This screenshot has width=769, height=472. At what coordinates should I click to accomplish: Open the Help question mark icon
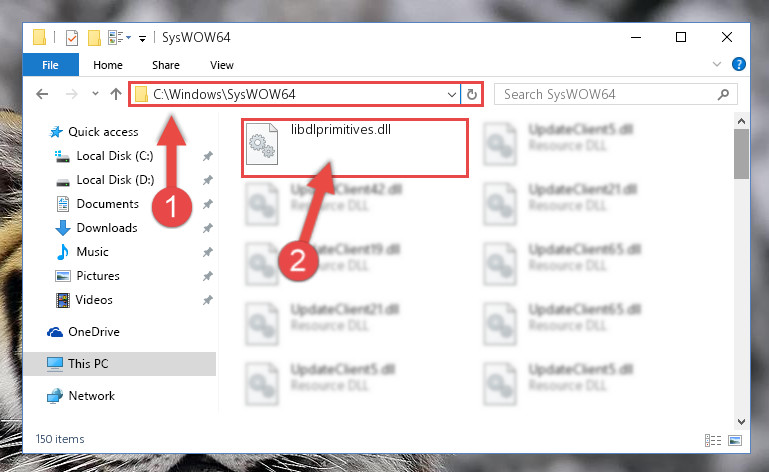(738, 64)
